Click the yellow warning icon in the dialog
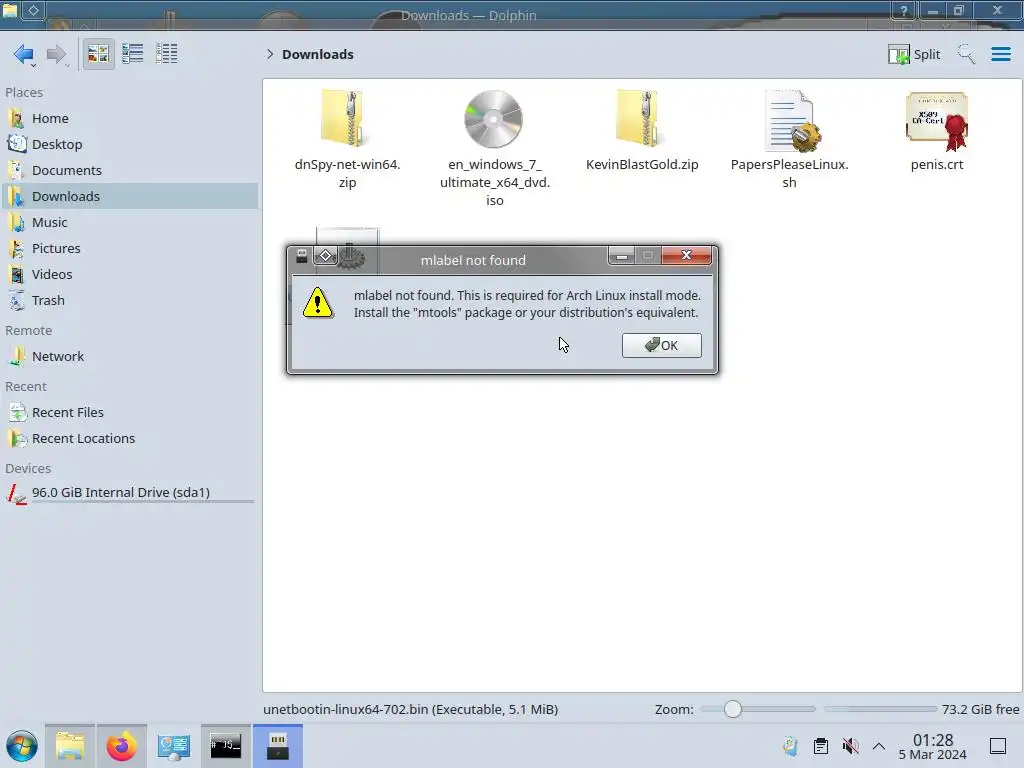 (x=318, y=303)
